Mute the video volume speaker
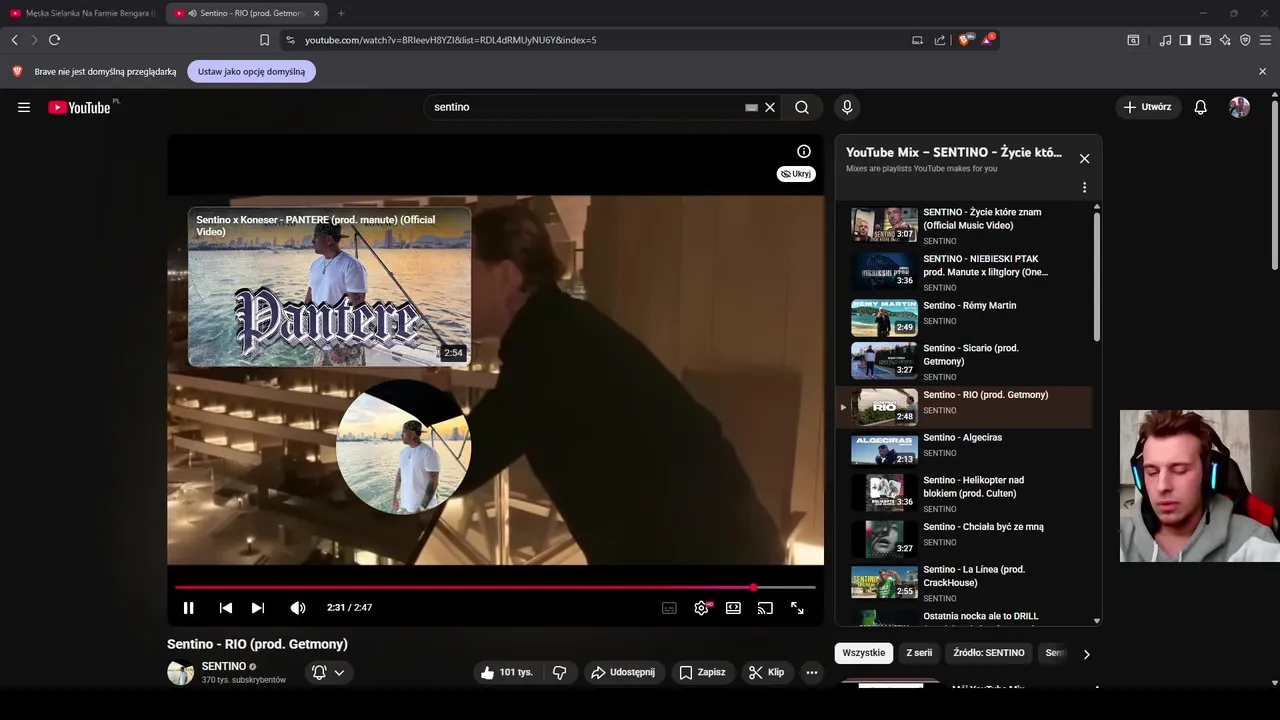This screenshot has height=720, width=1280. coord(298,608)
